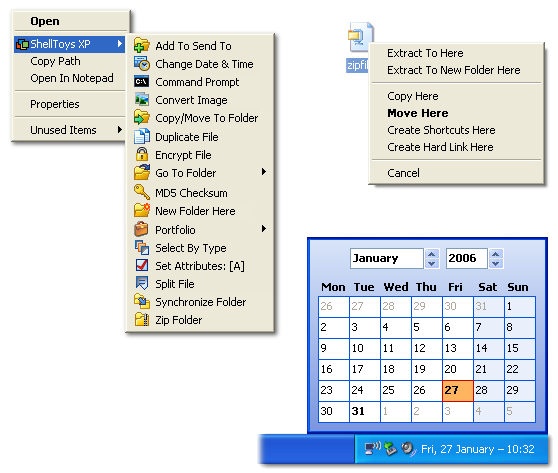Screen dimensions: 558x473
Task: Toggle the Set Attributes checkmark icon
Action: (142, 266)
